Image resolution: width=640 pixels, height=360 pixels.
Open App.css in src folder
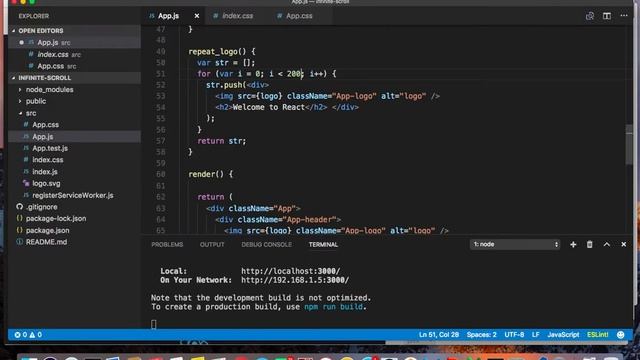(x=74, y=125)
